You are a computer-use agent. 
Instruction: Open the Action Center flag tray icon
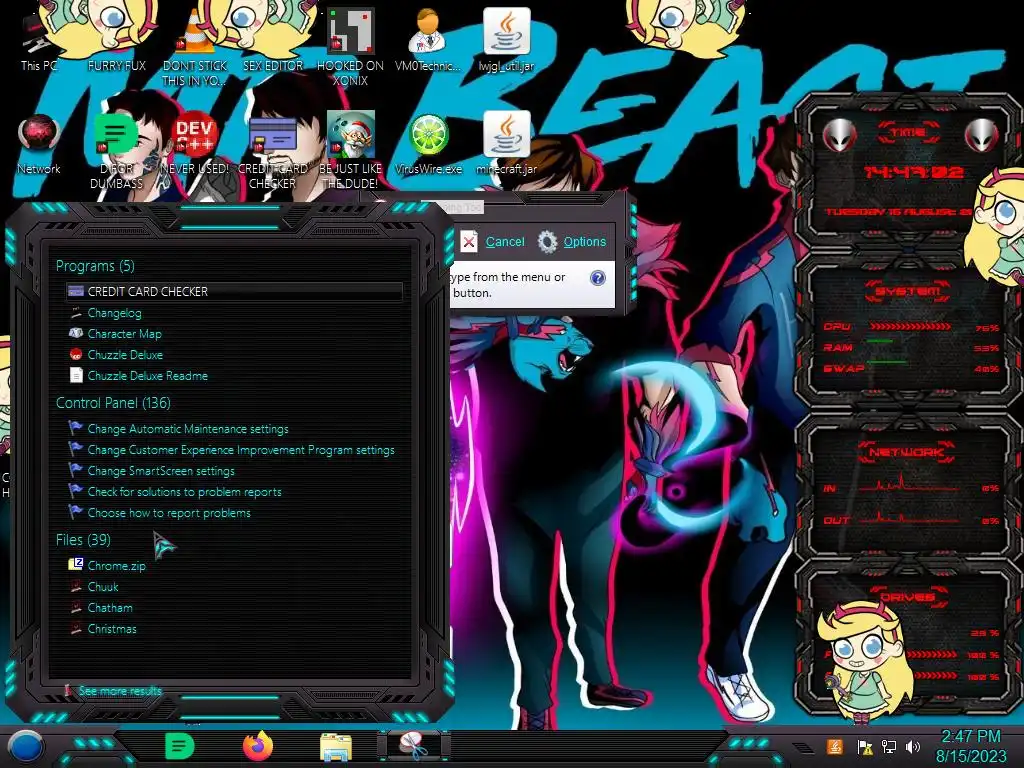coord(865,746)
